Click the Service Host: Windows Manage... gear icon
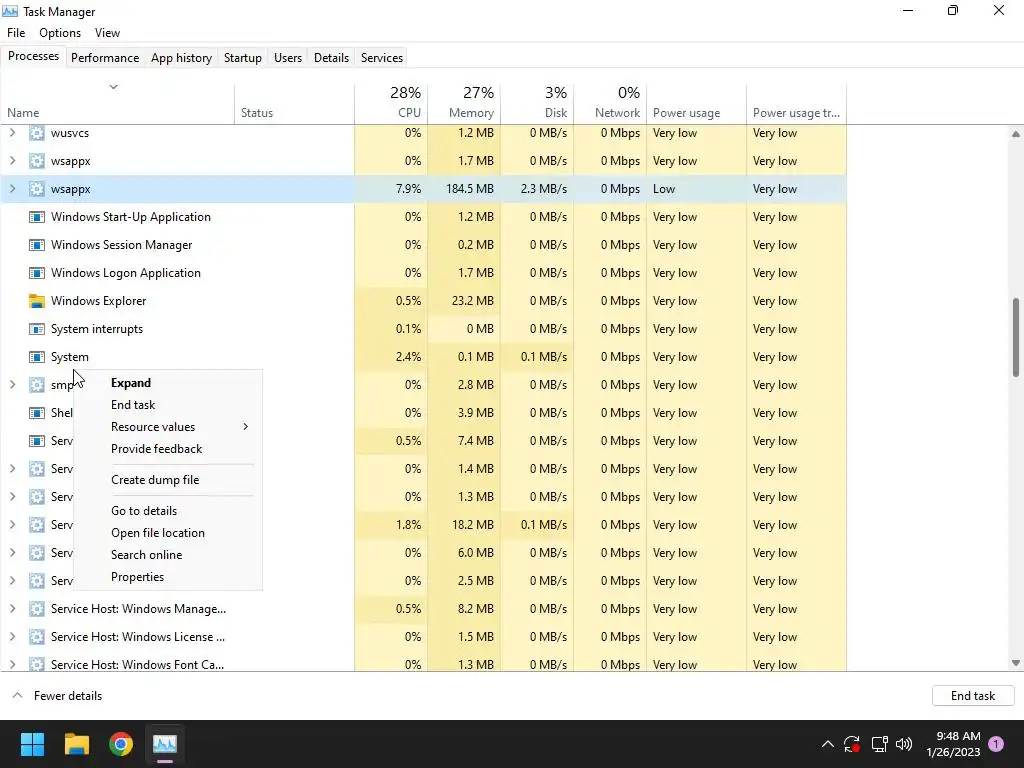This screenshot has height=768, width=1024. click(37, 609)
